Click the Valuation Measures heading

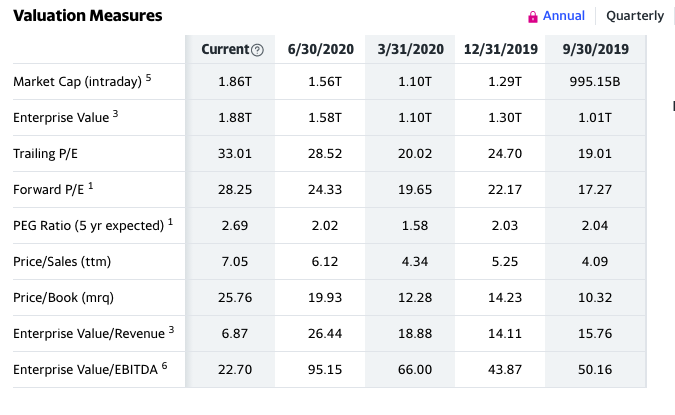(x=88, y=16)
